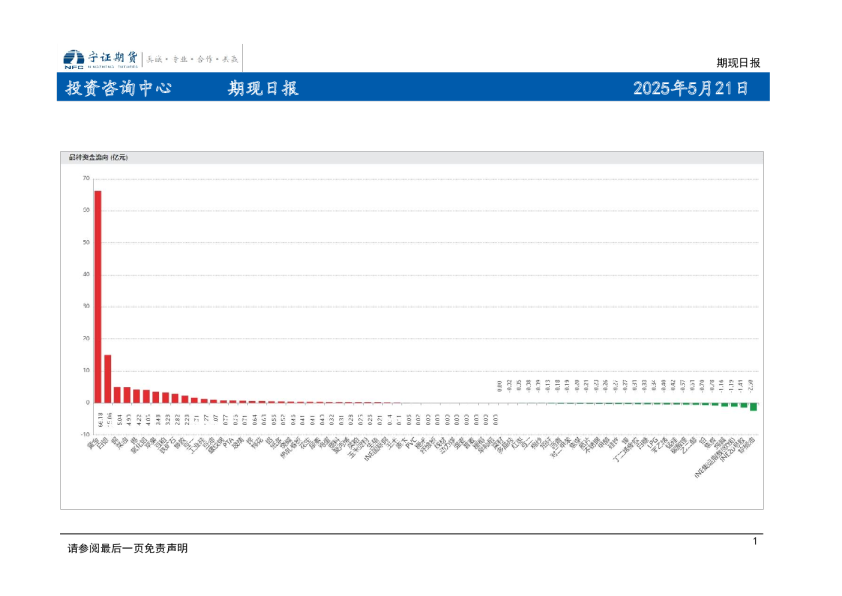Click the y-axis label -10

tap(85, 434)
